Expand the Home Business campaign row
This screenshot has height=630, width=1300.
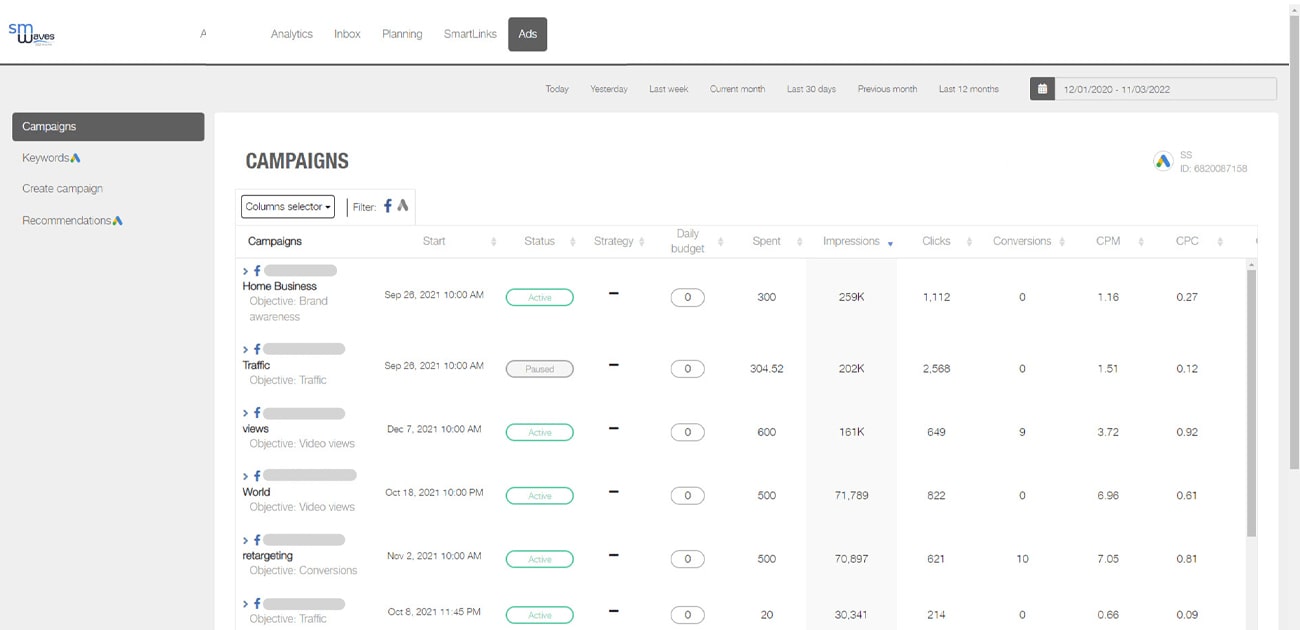point(246,271)
